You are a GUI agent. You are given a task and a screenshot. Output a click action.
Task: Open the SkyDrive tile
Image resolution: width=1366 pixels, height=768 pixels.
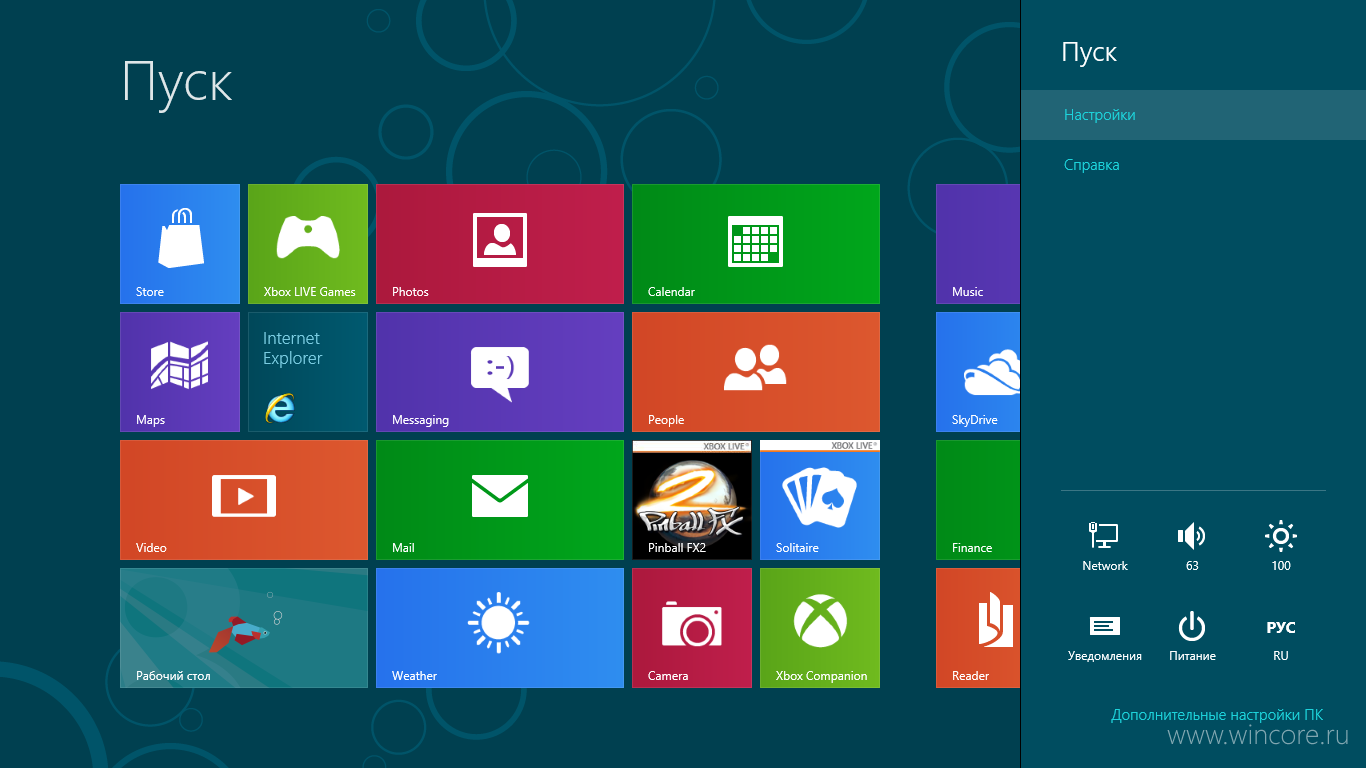tap(978, 372)
